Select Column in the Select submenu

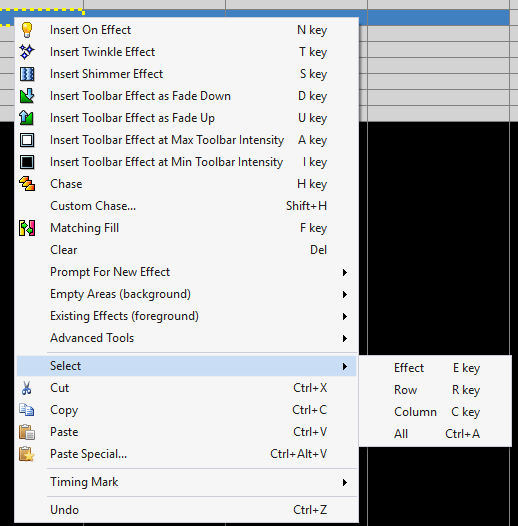pos(435,412)
